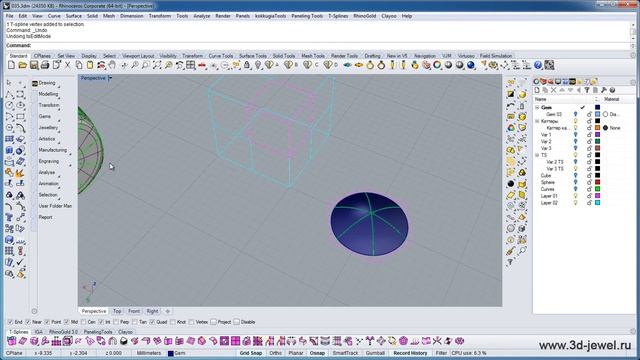Click the Layers panel help icon
The height and width of the screenshot is (360, 640).
612,90
